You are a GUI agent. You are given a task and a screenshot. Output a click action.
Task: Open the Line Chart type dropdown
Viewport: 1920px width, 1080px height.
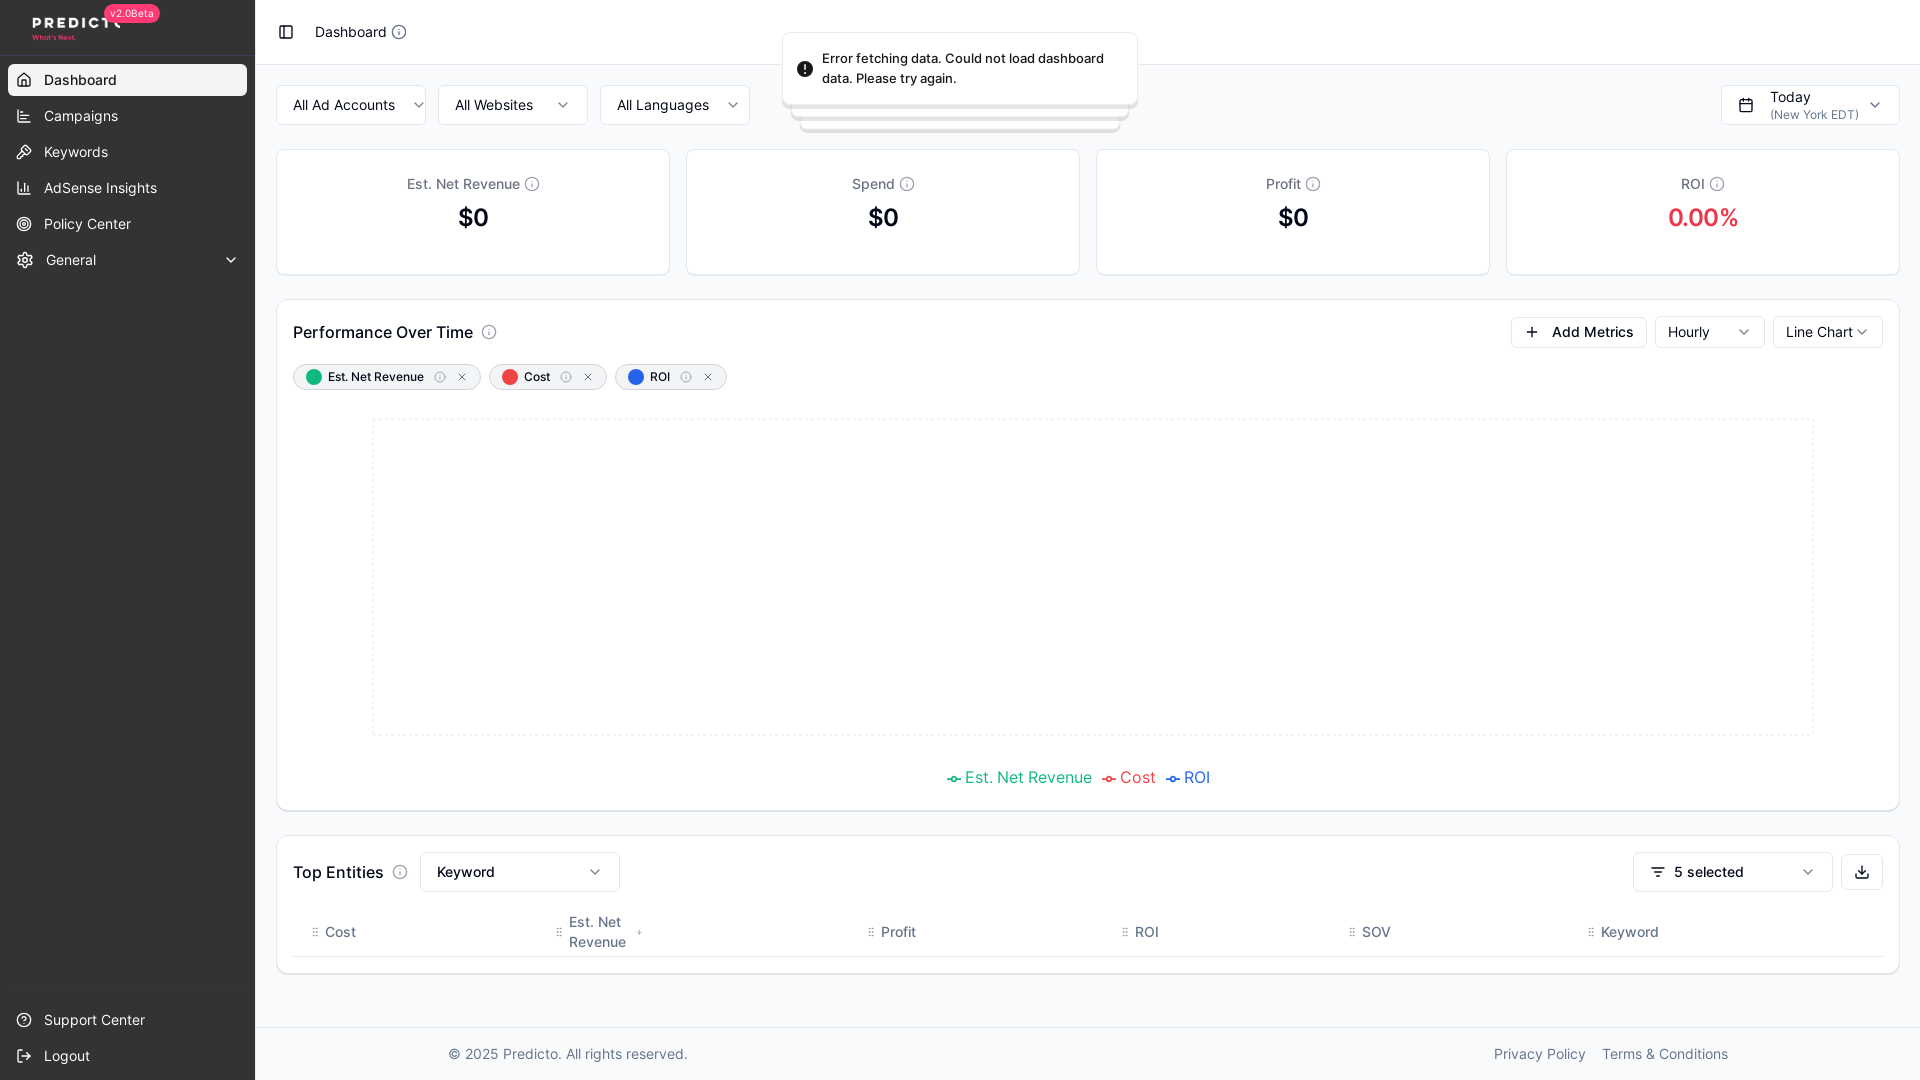(x=1828, y=332)
